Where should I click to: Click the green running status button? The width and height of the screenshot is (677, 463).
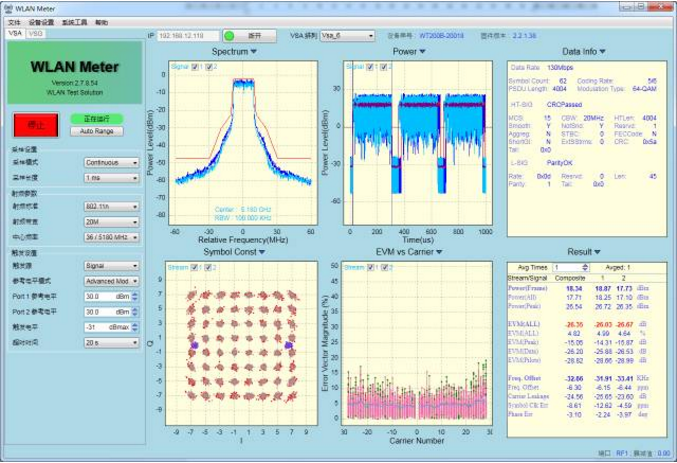coord(97,118)
